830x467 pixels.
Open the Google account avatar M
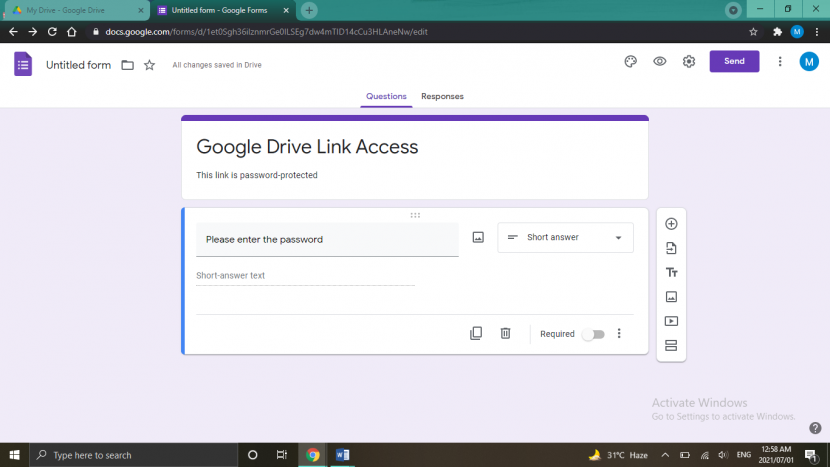[809, 62]
